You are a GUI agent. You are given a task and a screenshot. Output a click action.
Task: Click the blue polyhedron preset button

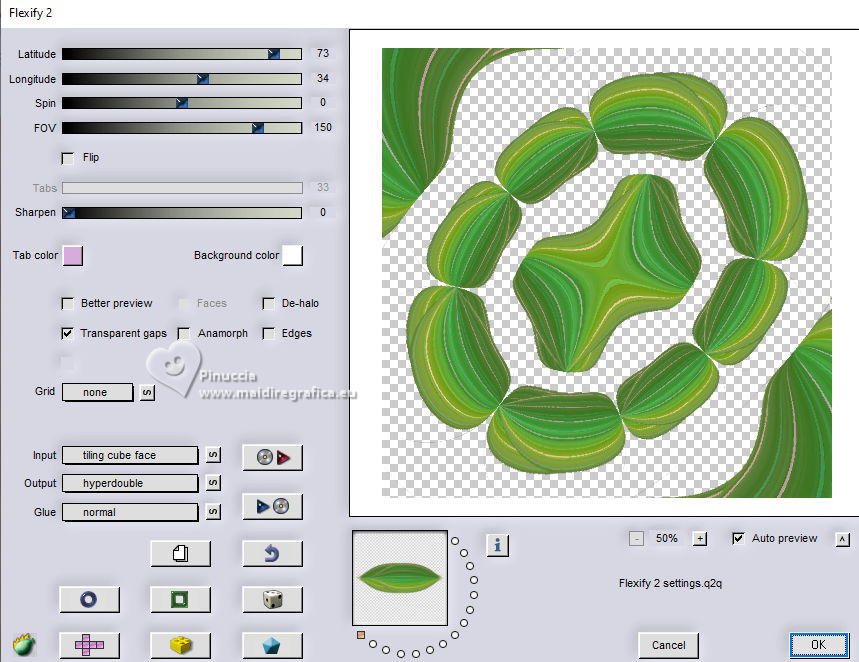(x=272, y=645)
